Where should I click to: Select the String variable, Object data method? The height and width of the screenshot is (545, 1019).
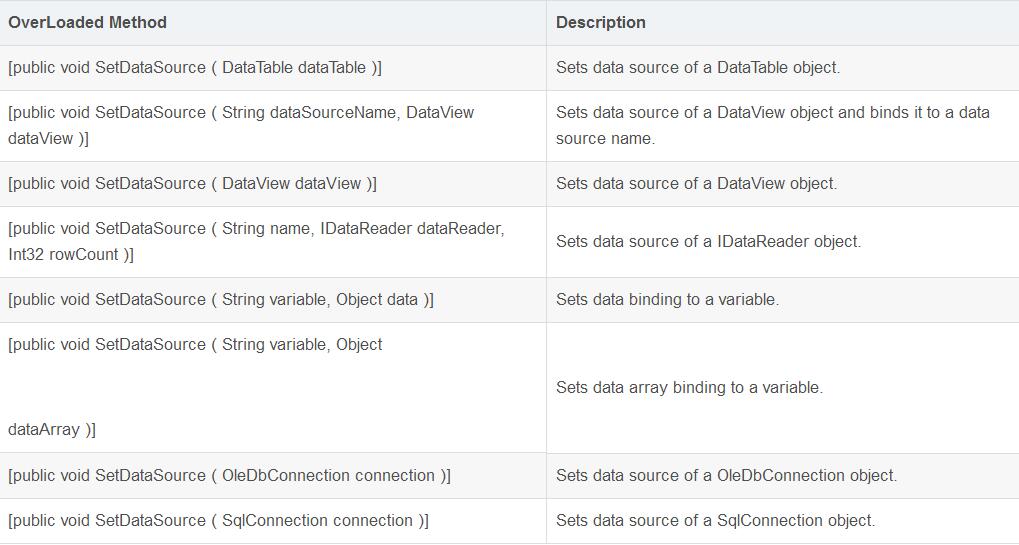click(221, 300)
